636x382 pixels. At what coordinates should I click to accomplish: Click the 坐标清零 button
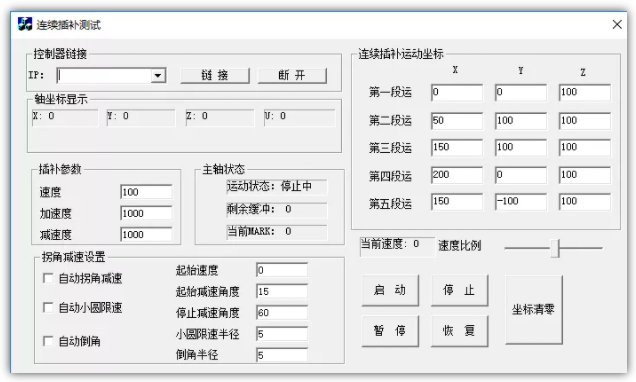(x=533, y=310)
